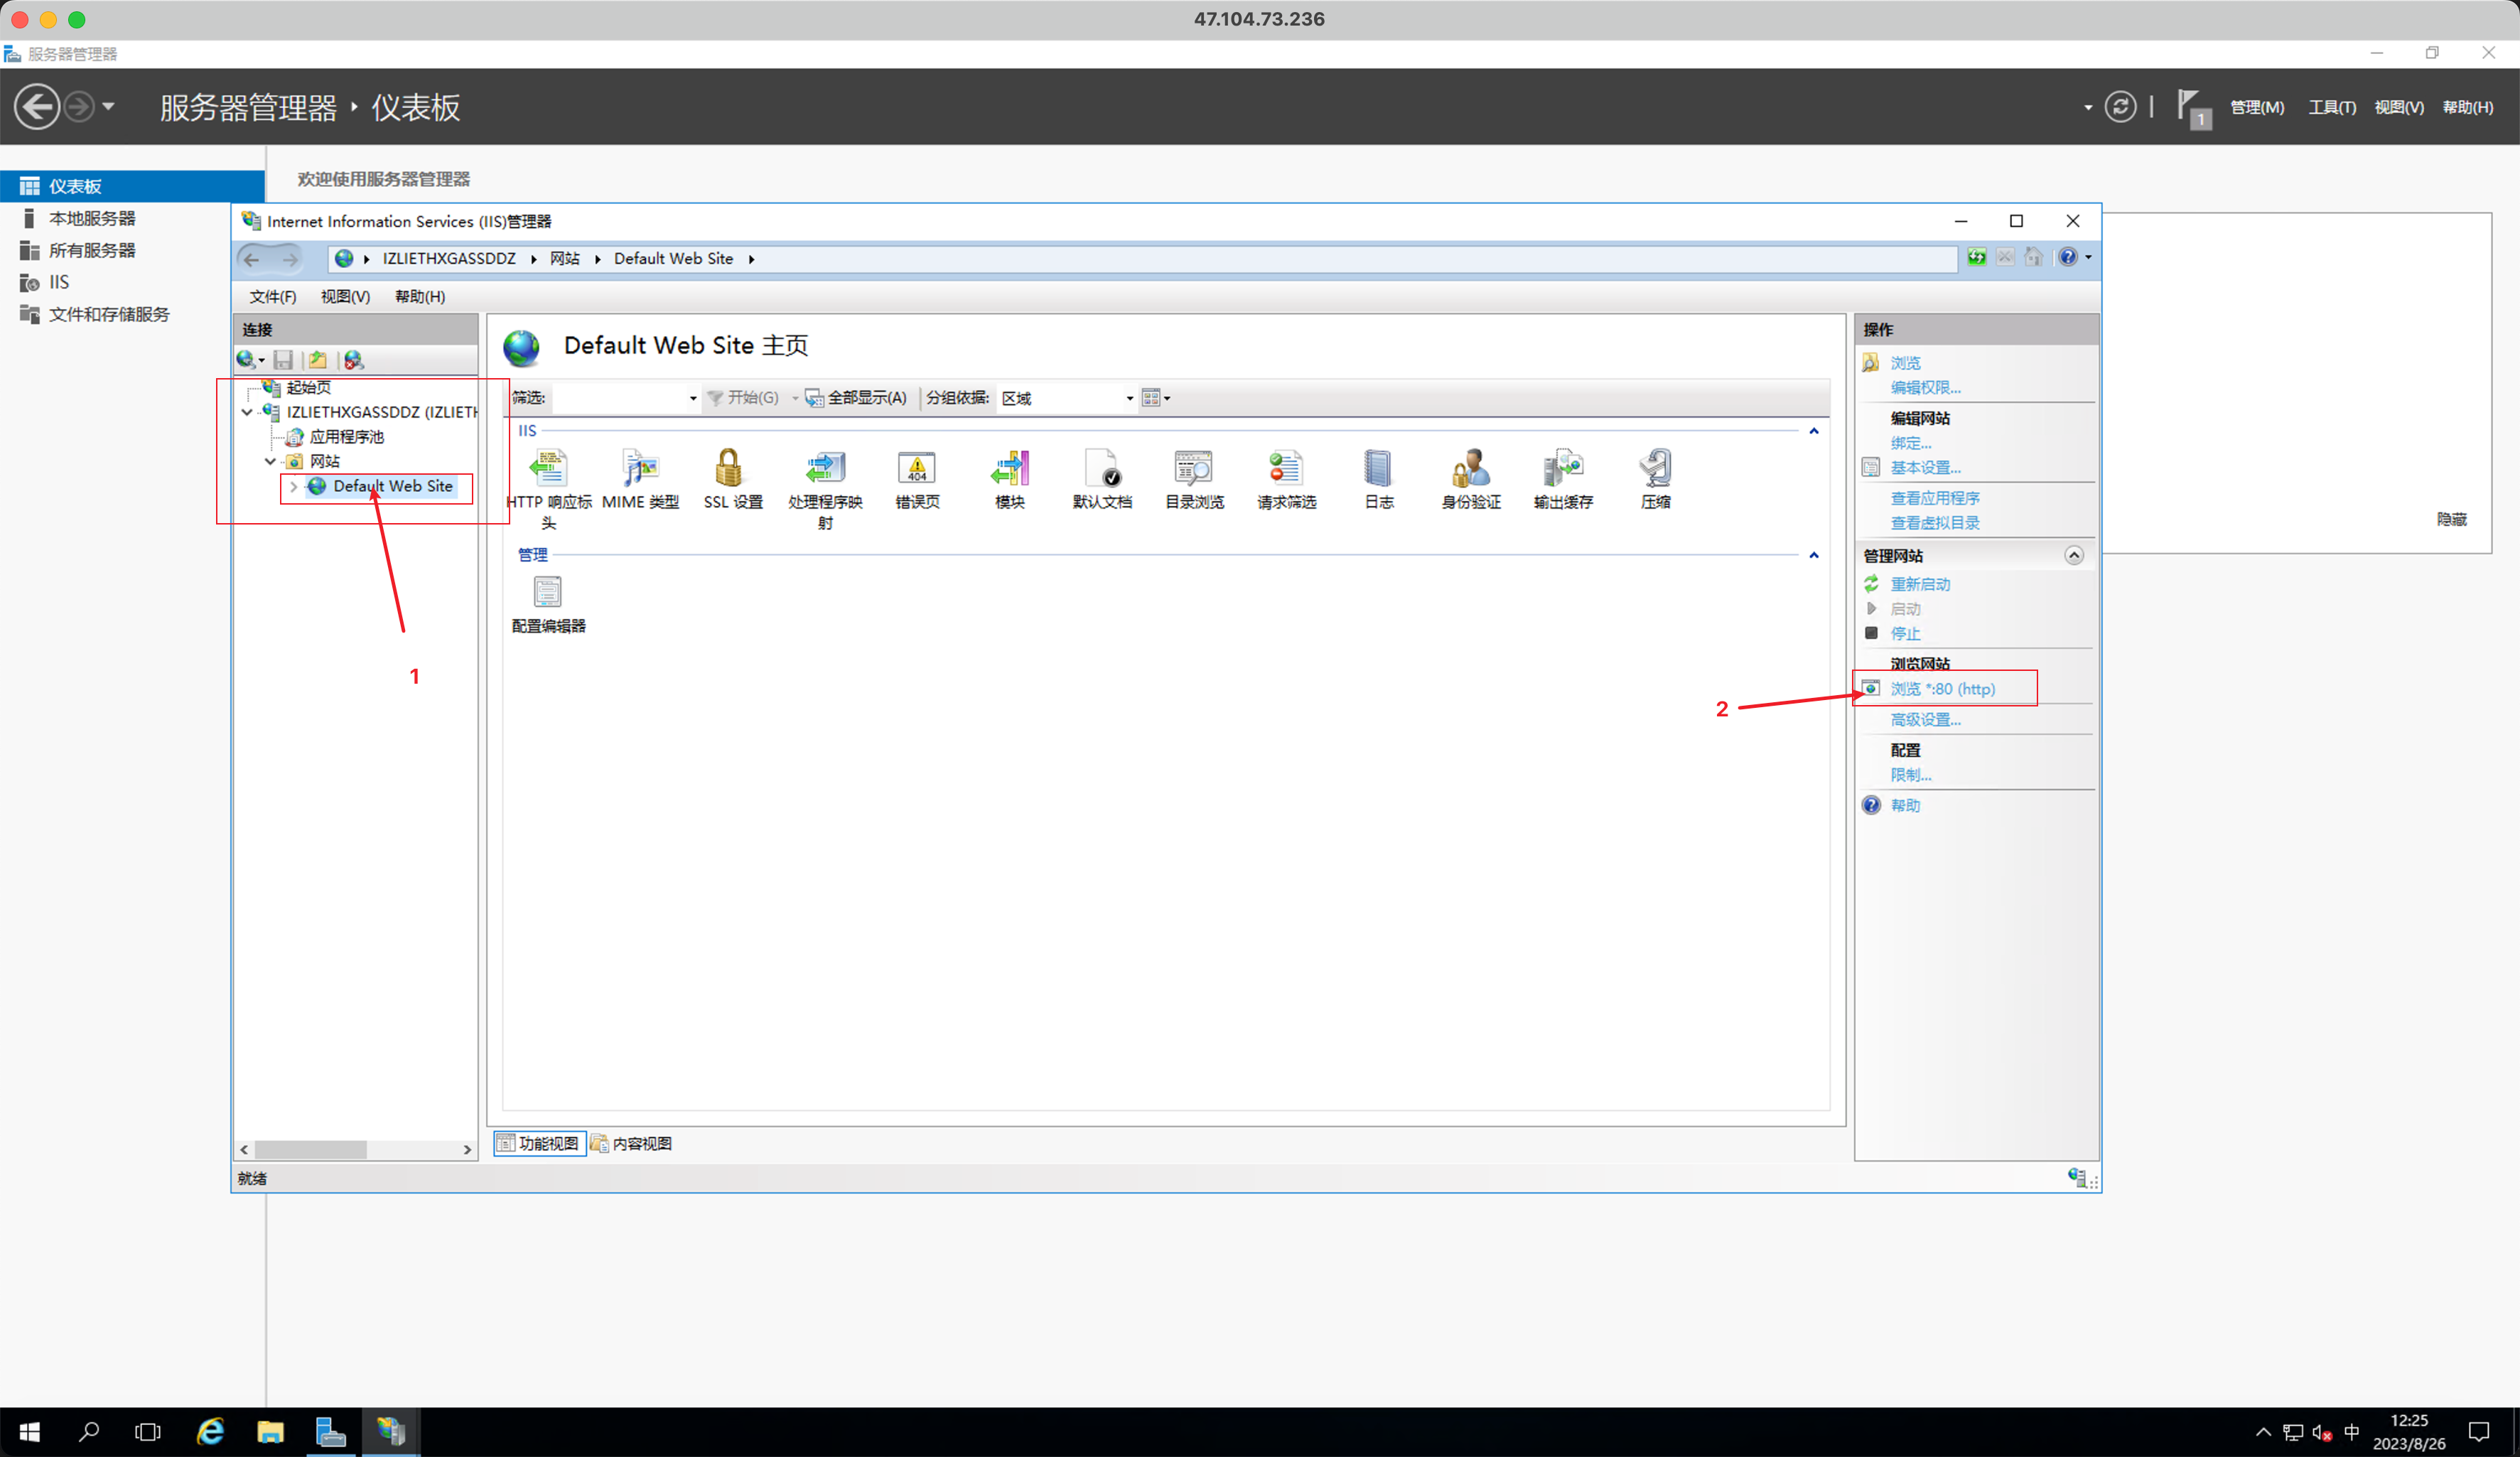The height and width of the screenshot is (1457, 2520).
Task: Expand the Default Web Site tree node
Action: click(x=293, y=487)
